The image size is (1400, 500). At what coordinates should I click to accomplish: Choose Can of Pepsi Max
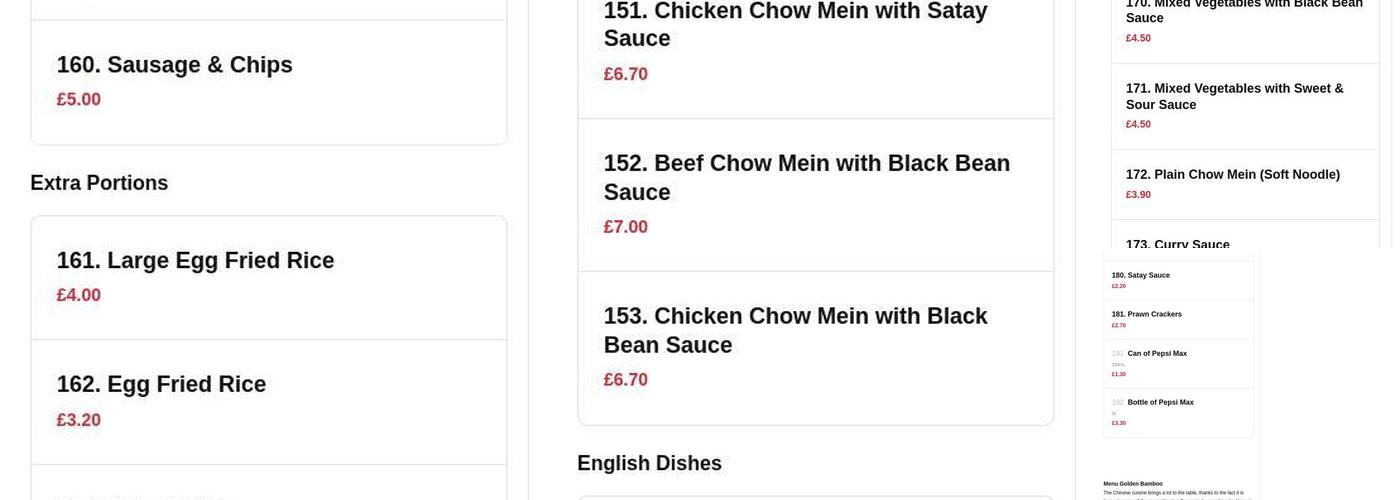(1156, 353)
